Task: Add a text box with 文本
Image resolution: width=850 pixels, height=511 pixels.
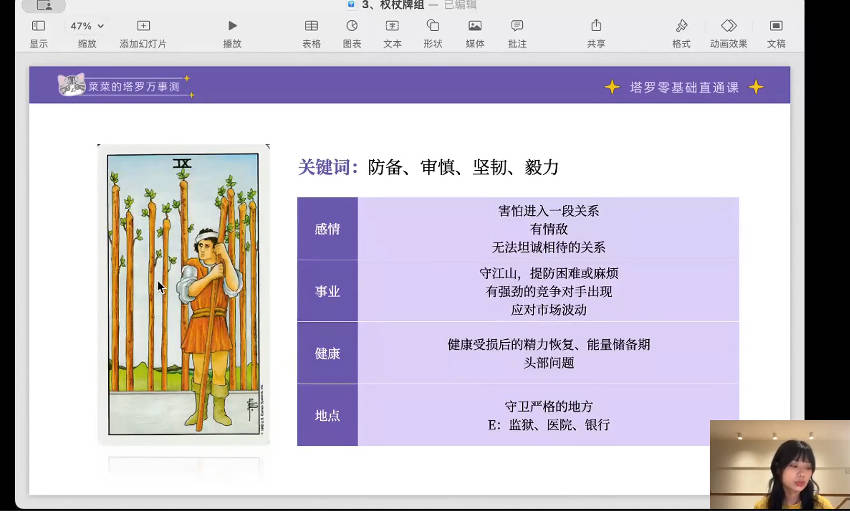Action: point(392,26)
